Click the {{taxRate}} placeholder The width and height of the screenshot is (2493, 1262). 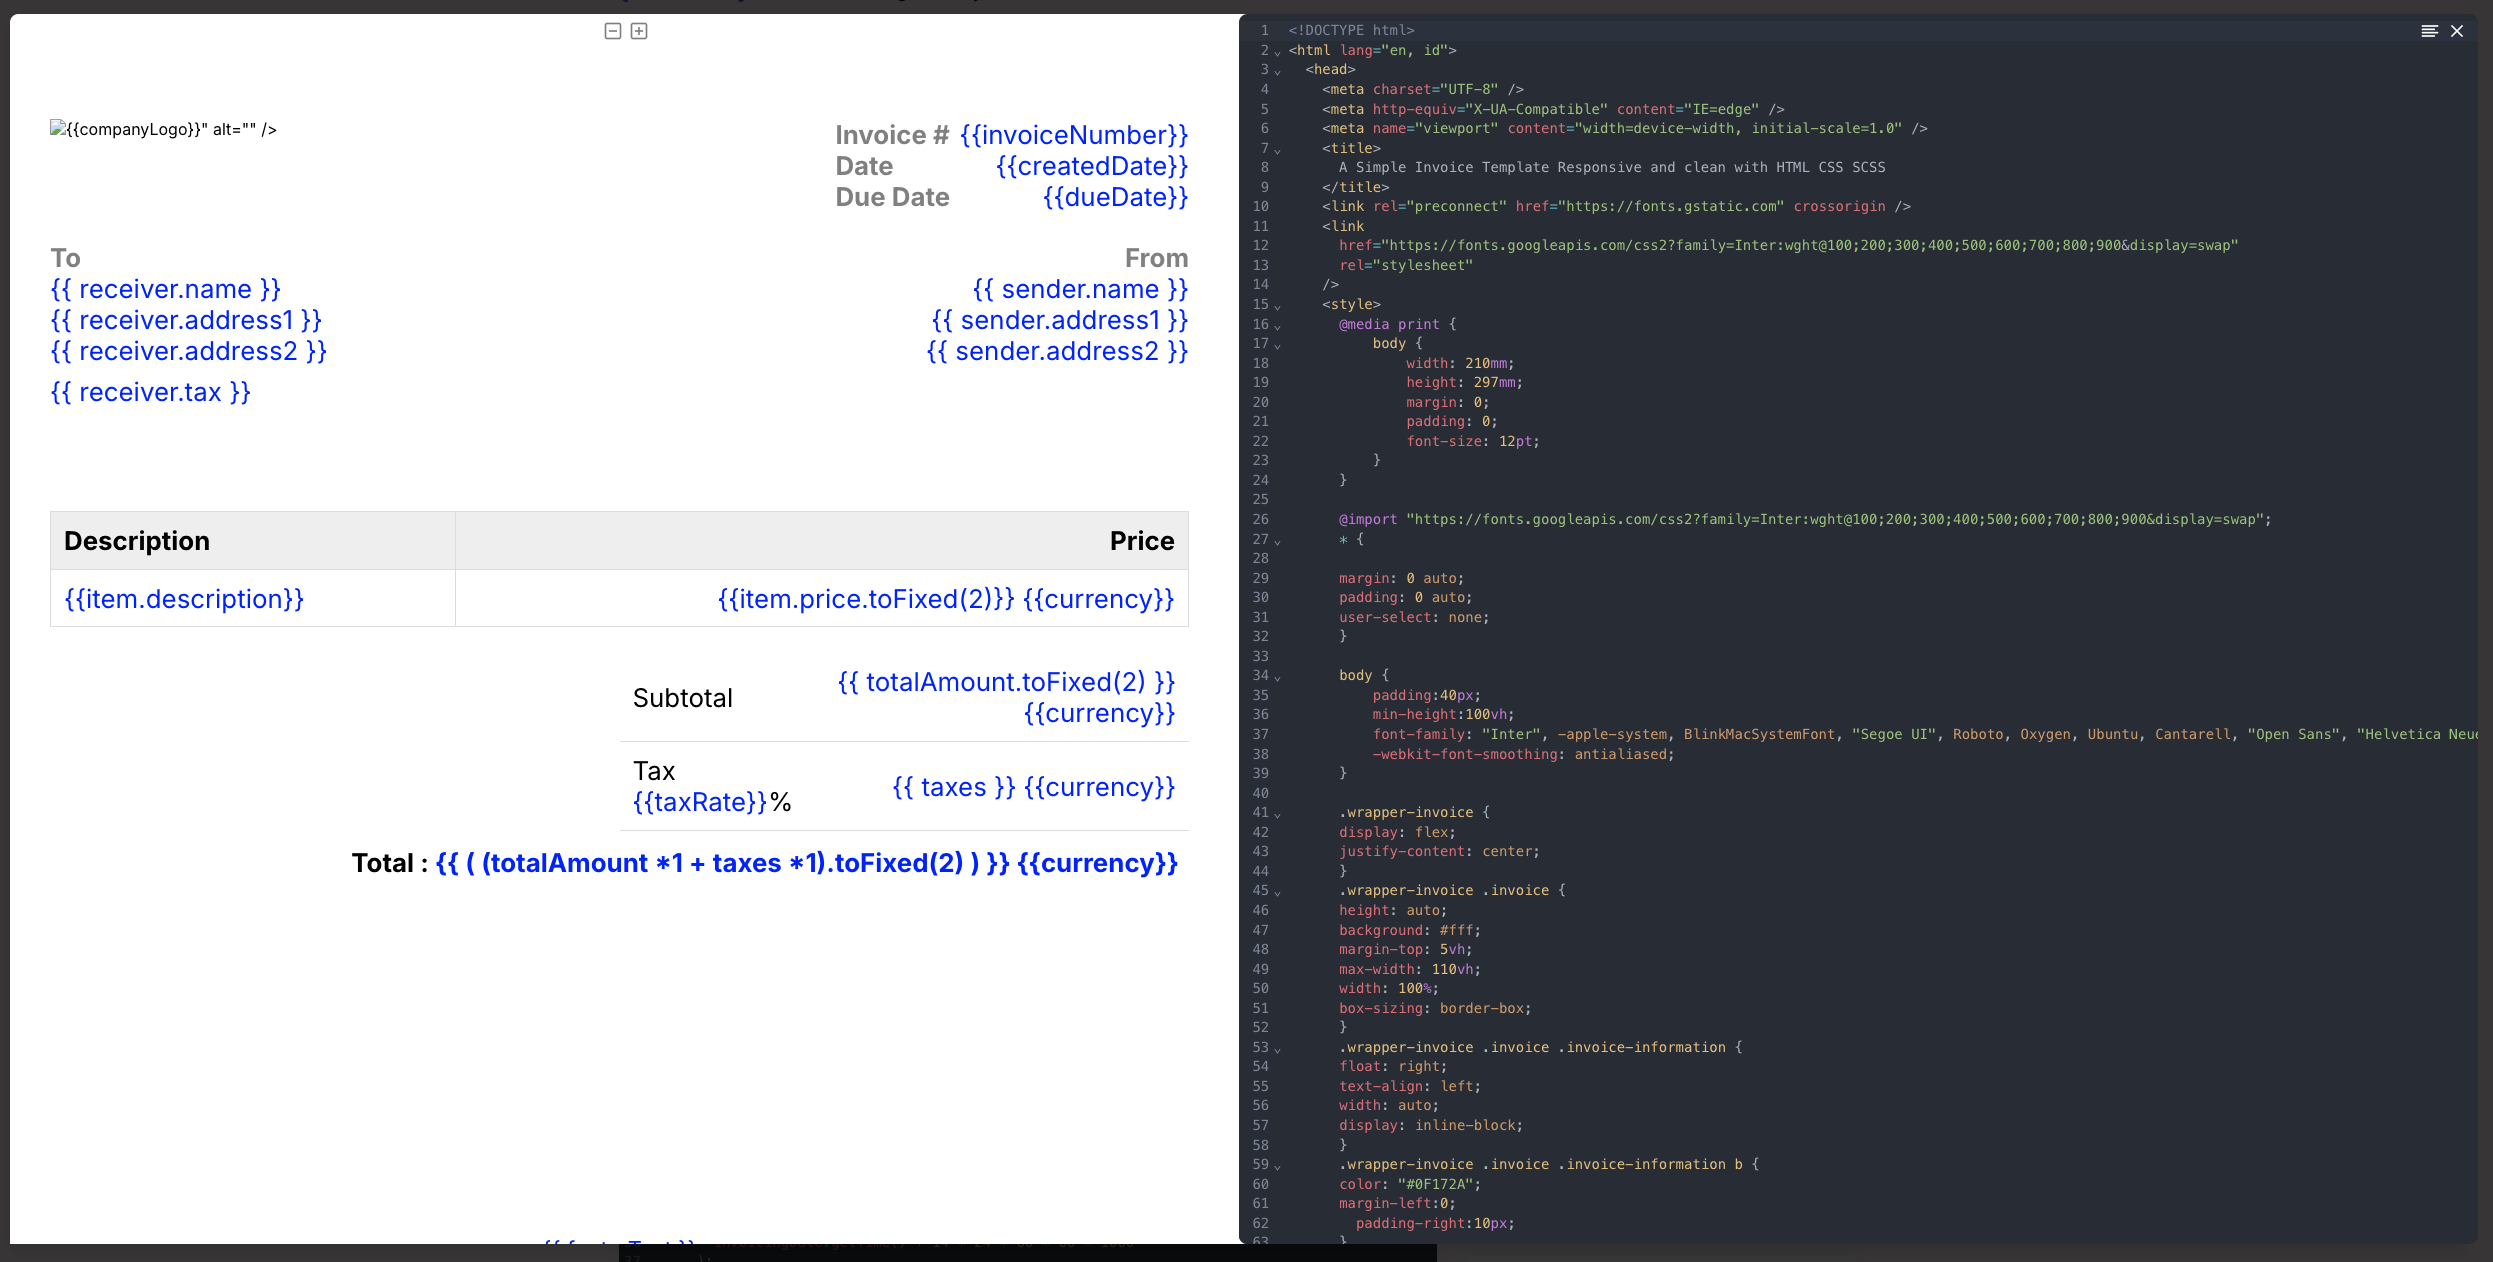tap(700, 802)
